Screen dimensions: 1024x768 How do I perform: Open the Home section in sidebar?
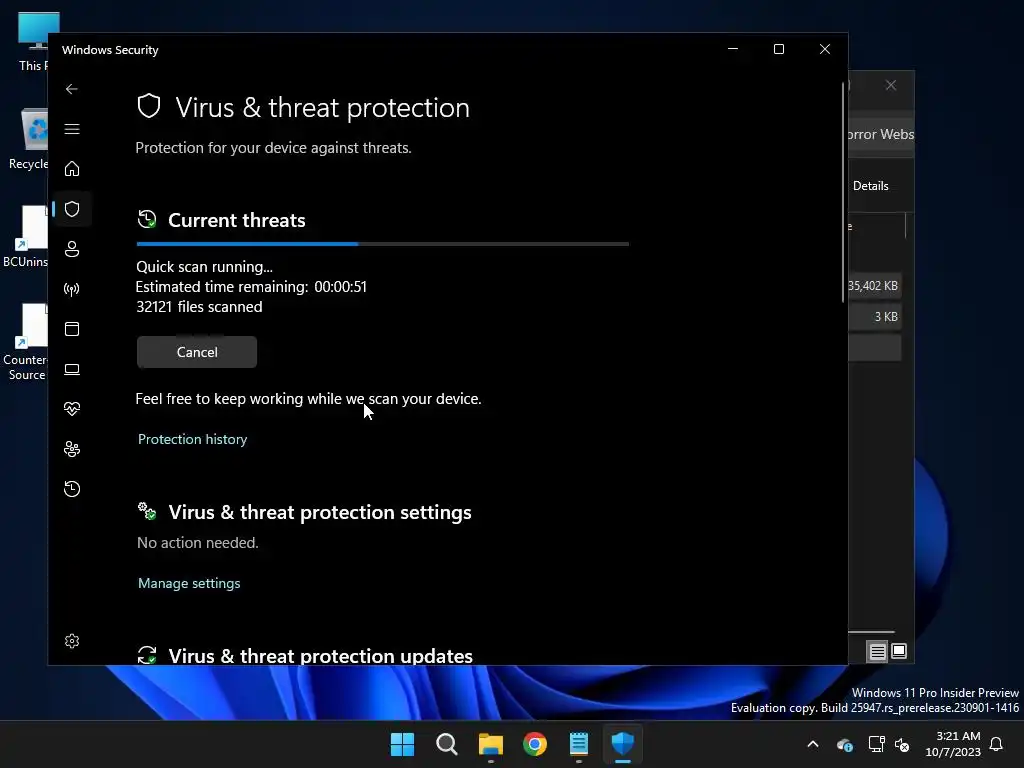(x=72, y=168)
